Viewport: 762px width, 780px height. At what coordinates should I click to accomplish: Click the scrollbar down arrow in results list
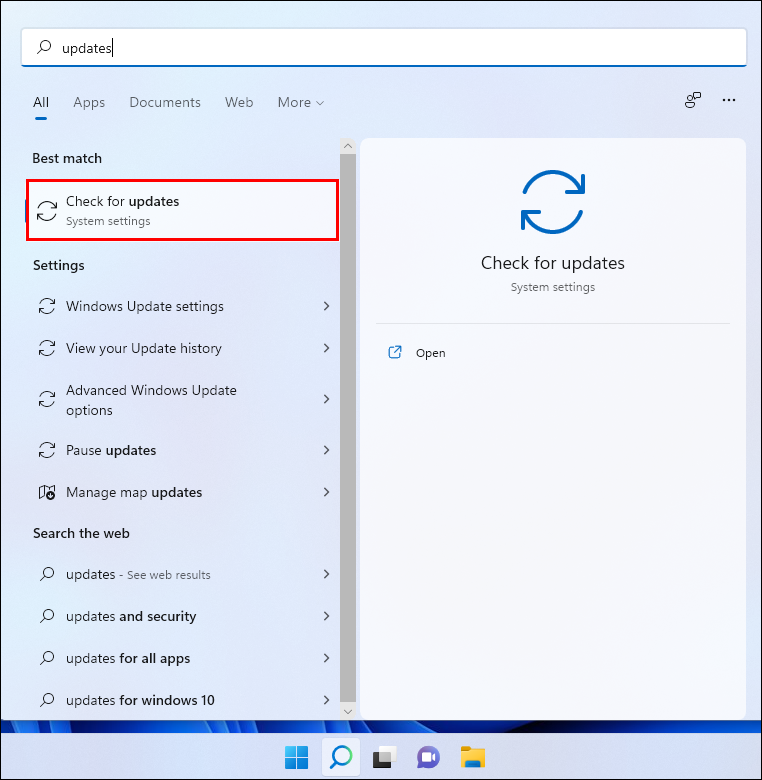(x=348, y=711)
